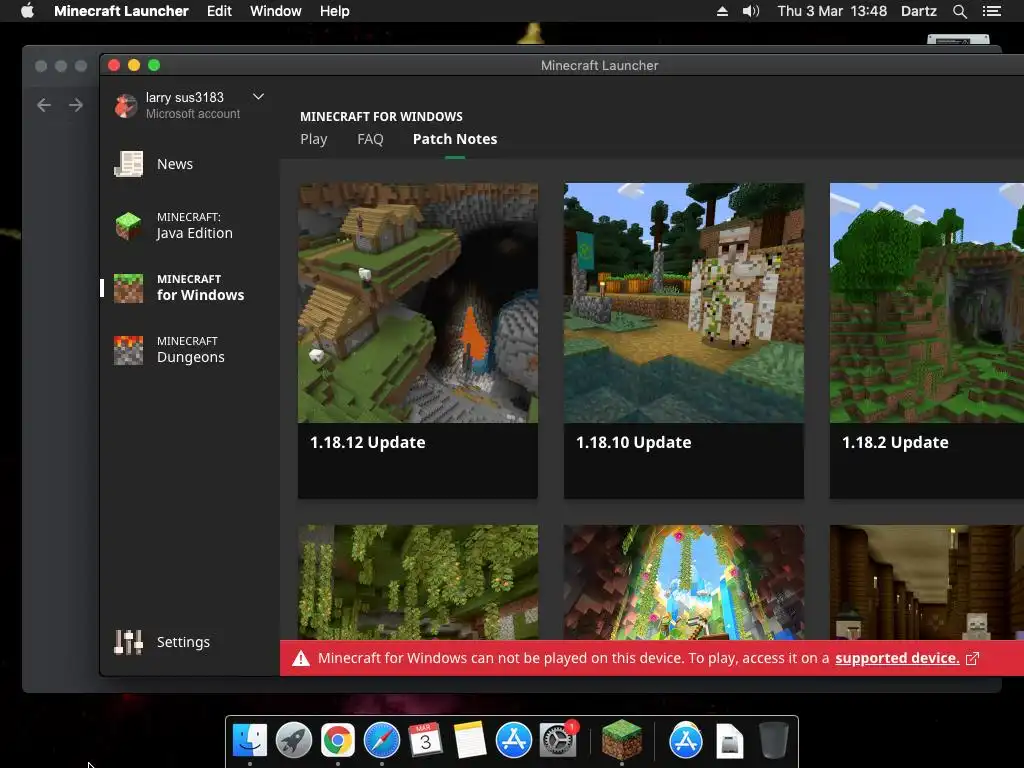Click the 1.18.12 Update title text
The height and width of the screenshot is (768, 1024).
click(x=368, y=443)
